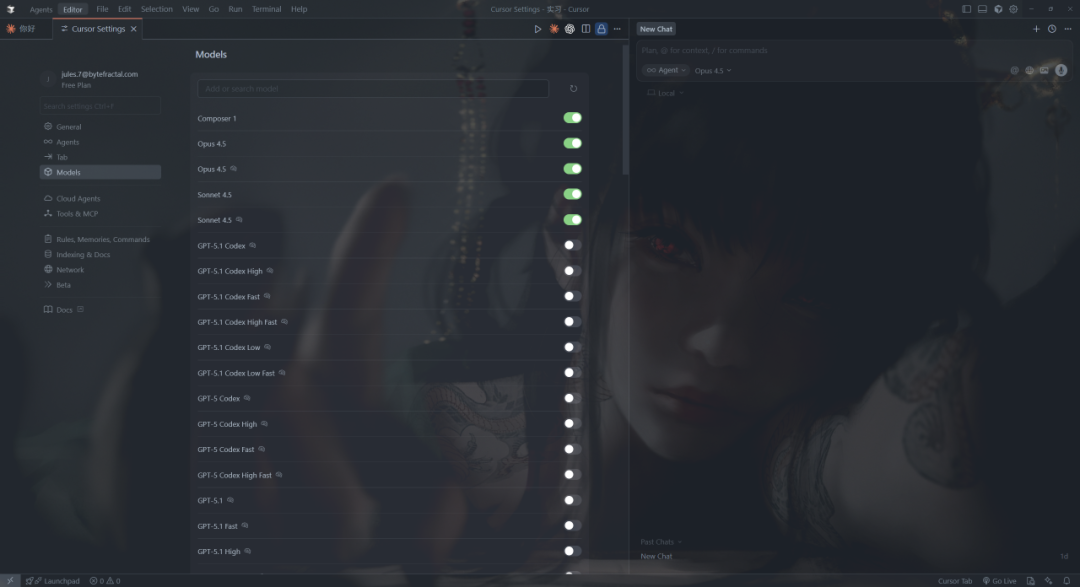This screenshot has width=1080, height=587.
Task: Click the globe web icon in chat input
Action: point(1030,70)
